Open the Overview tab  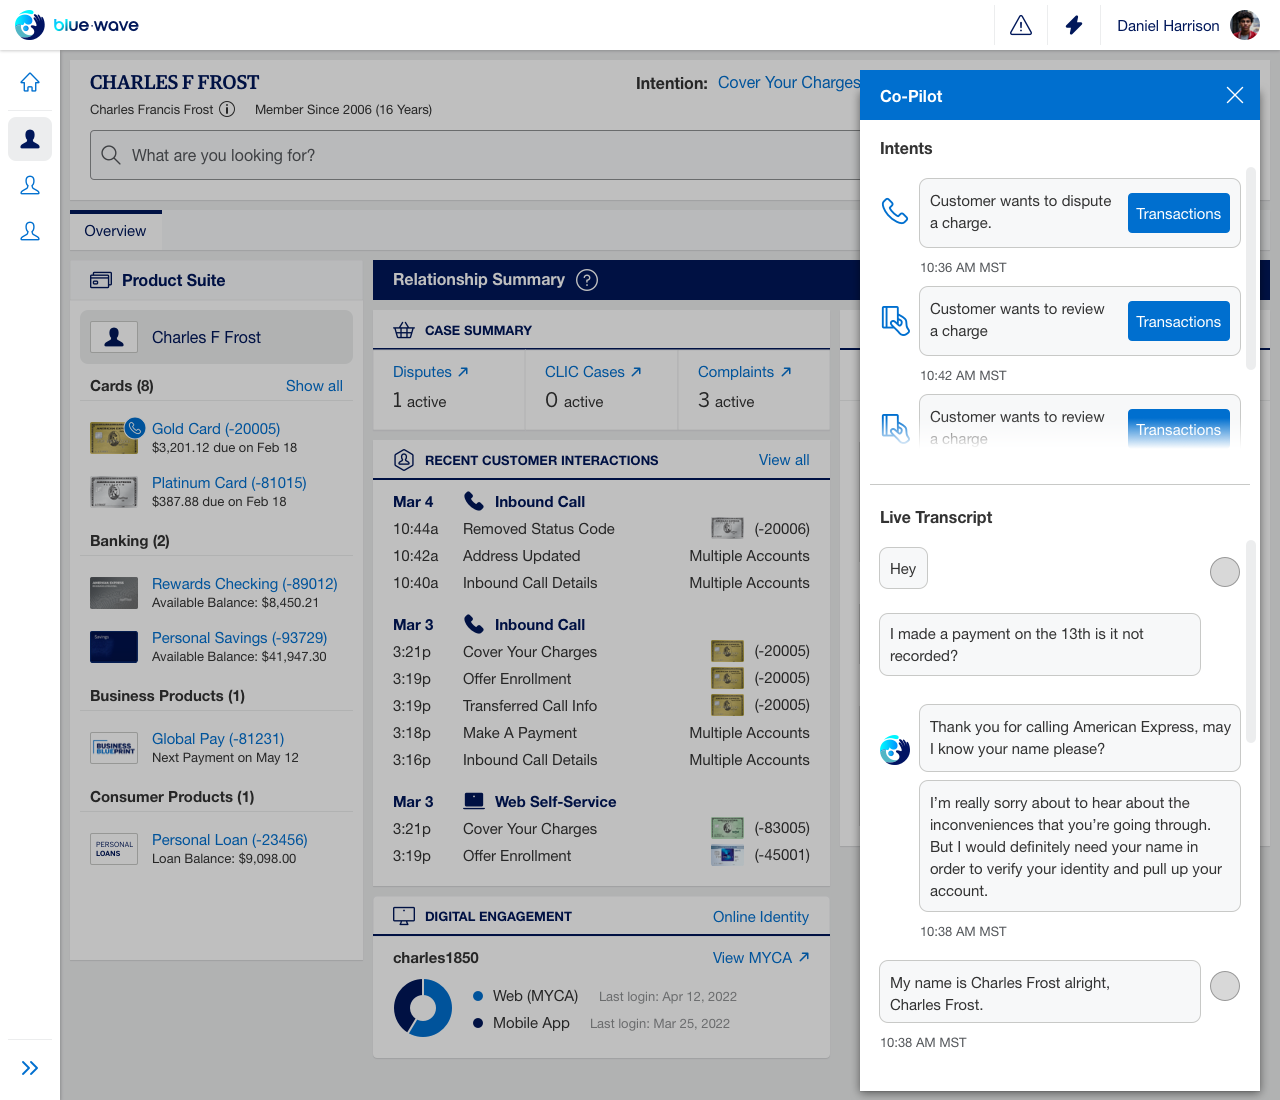point(115,231)
